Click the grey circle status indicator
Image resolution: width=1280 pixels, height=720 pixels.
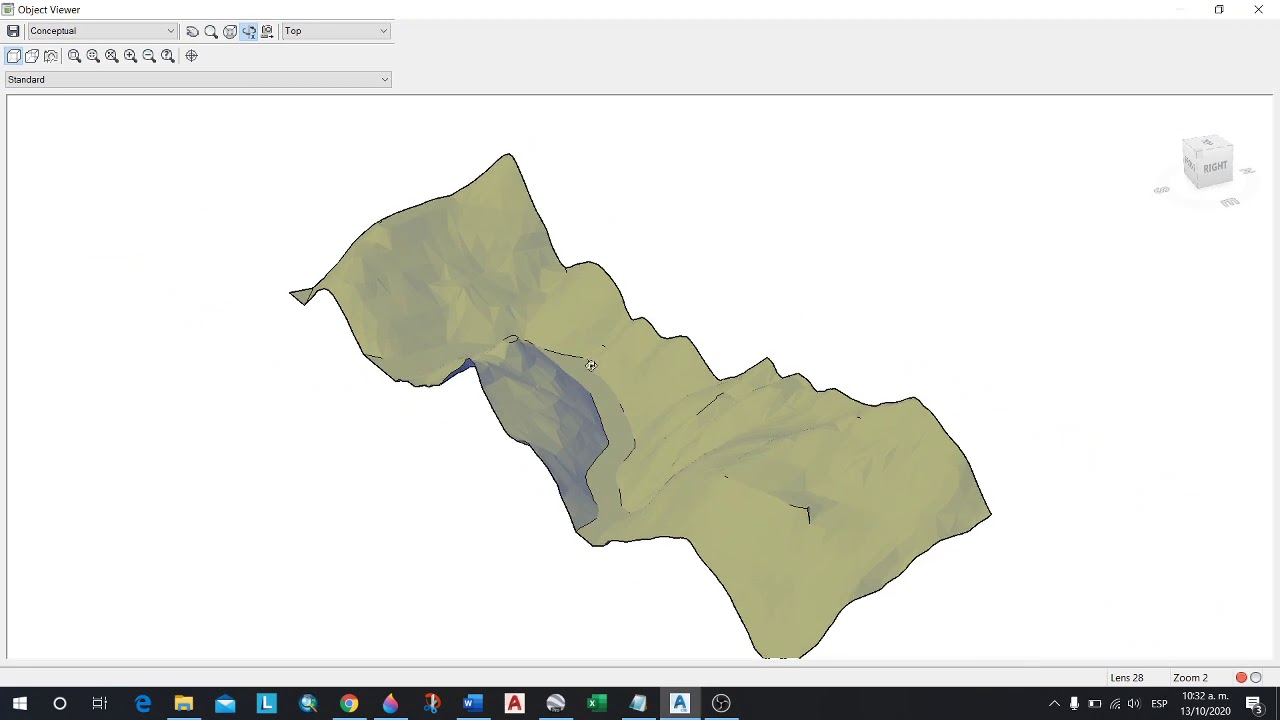(x=1256, y=678)
